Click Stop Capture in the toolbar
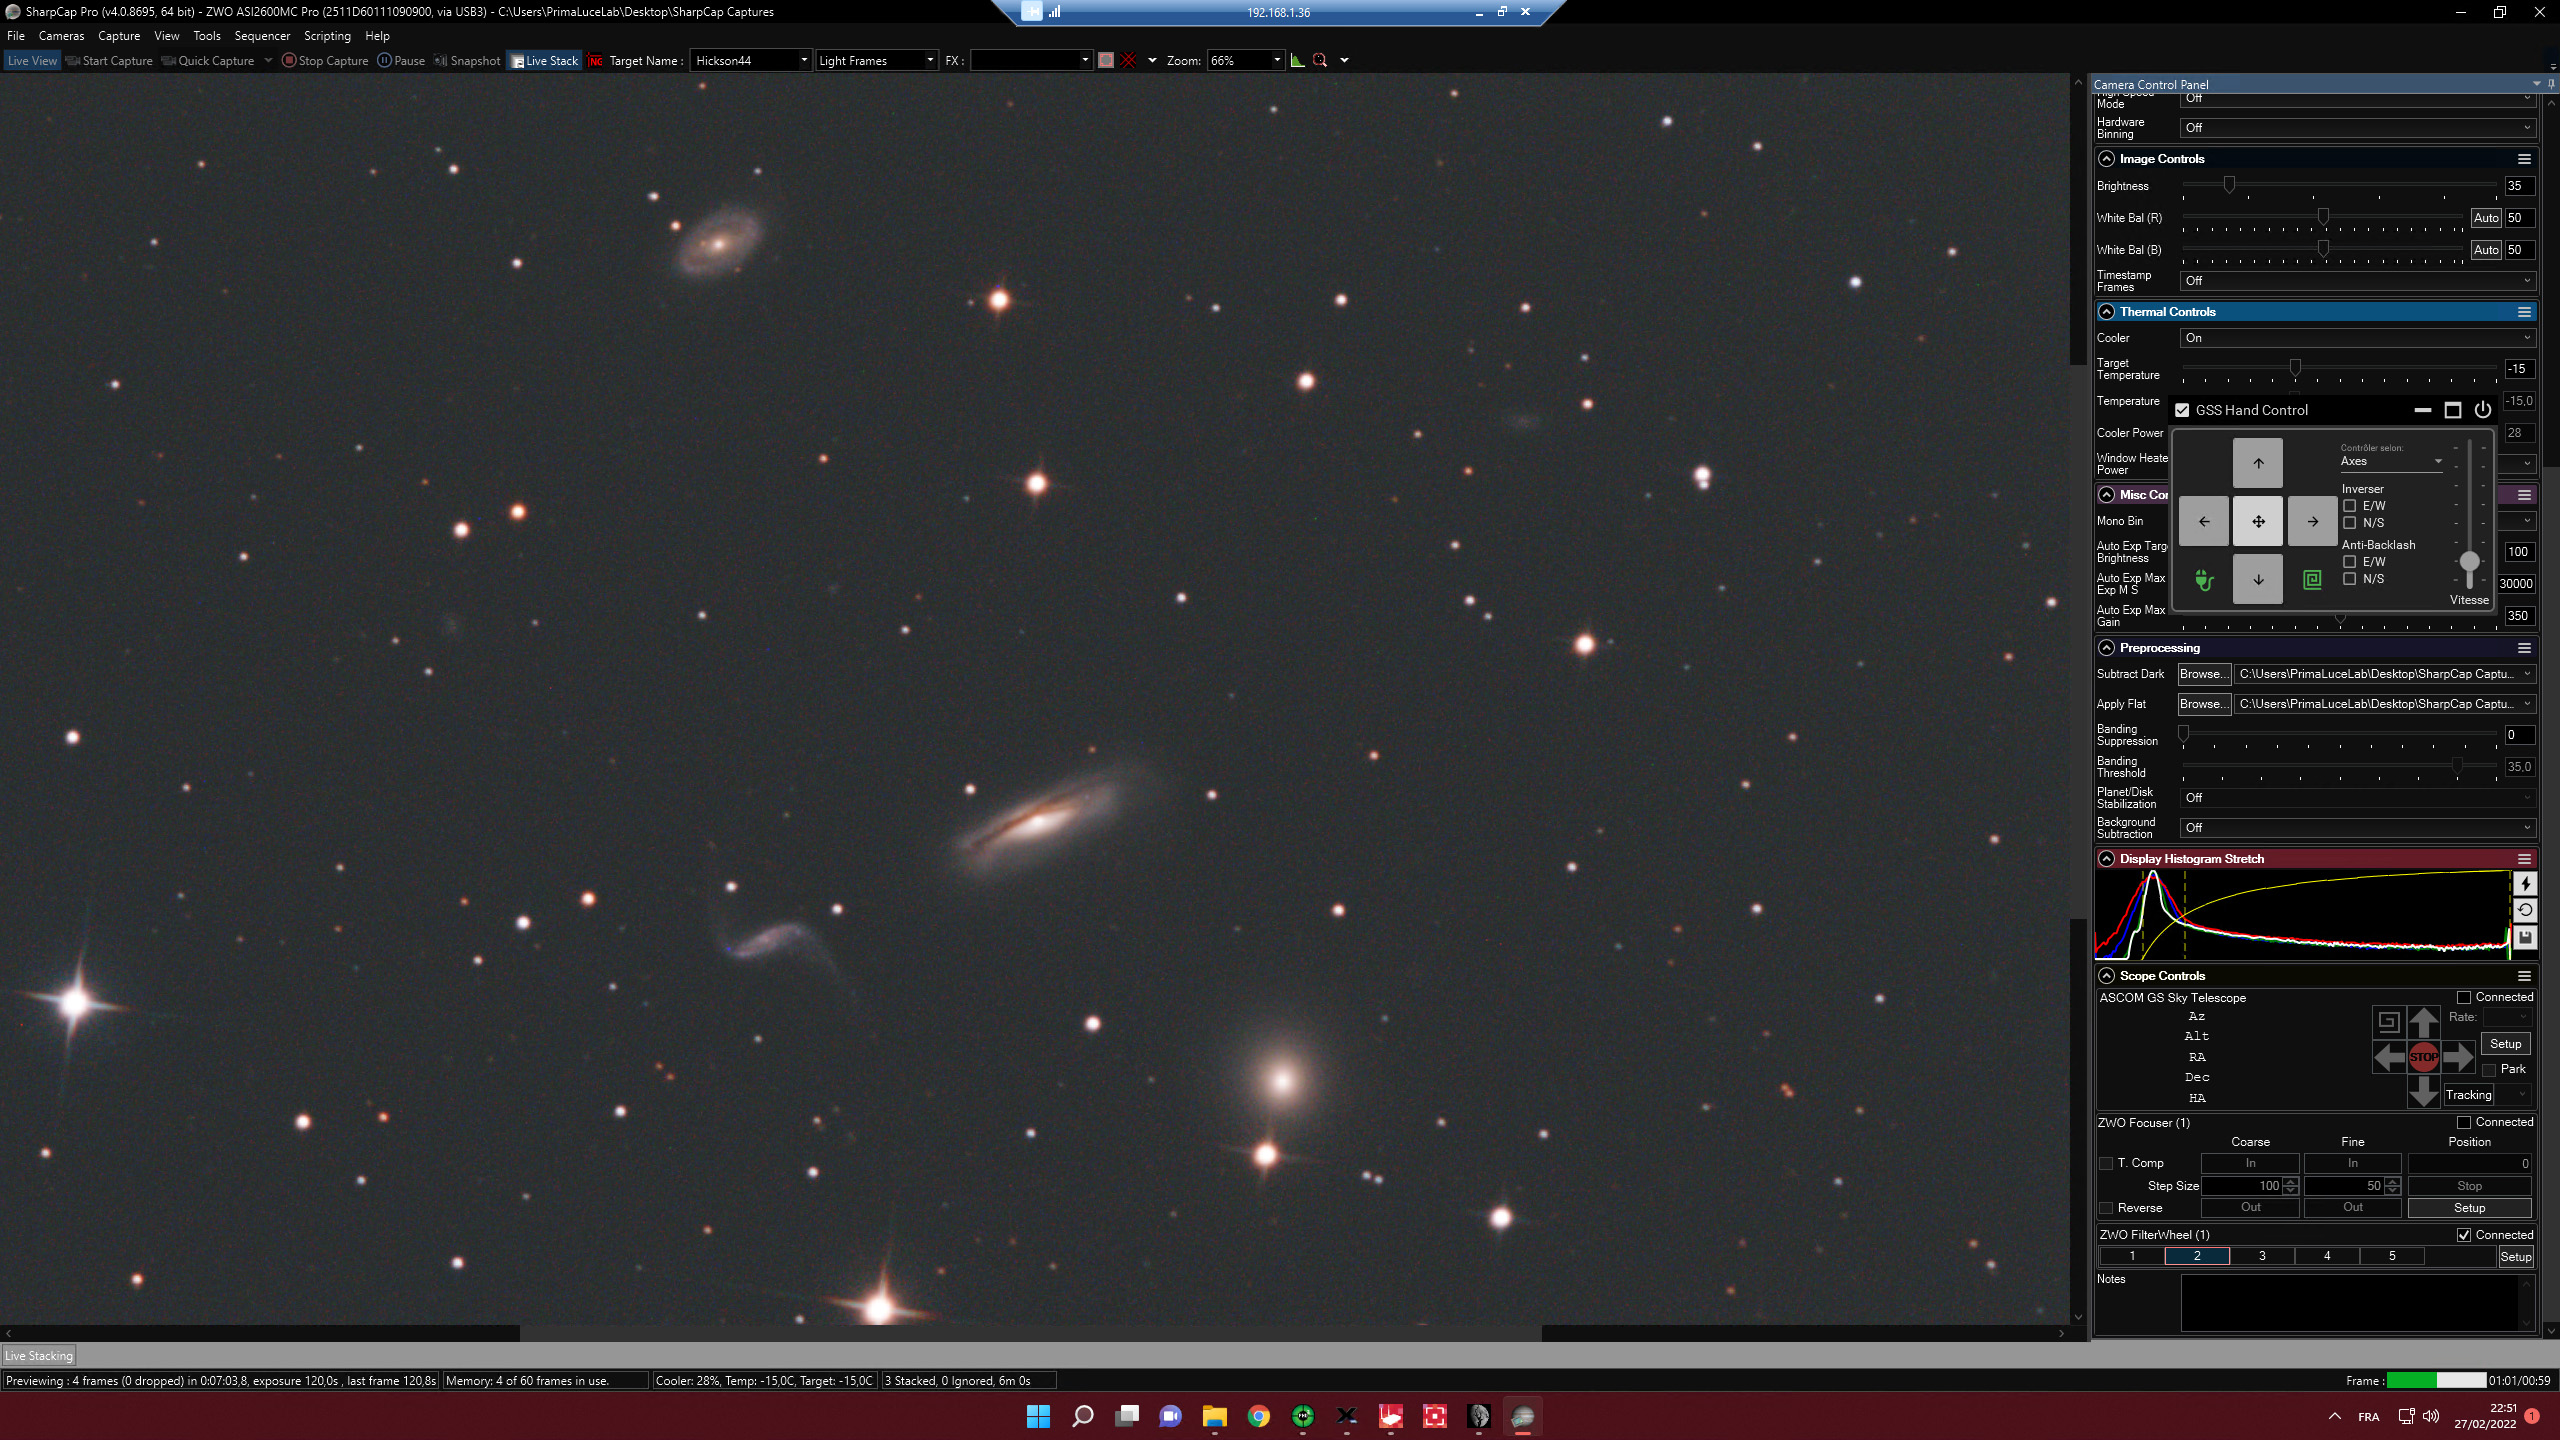2560x1440 pixels. (326, 61)
